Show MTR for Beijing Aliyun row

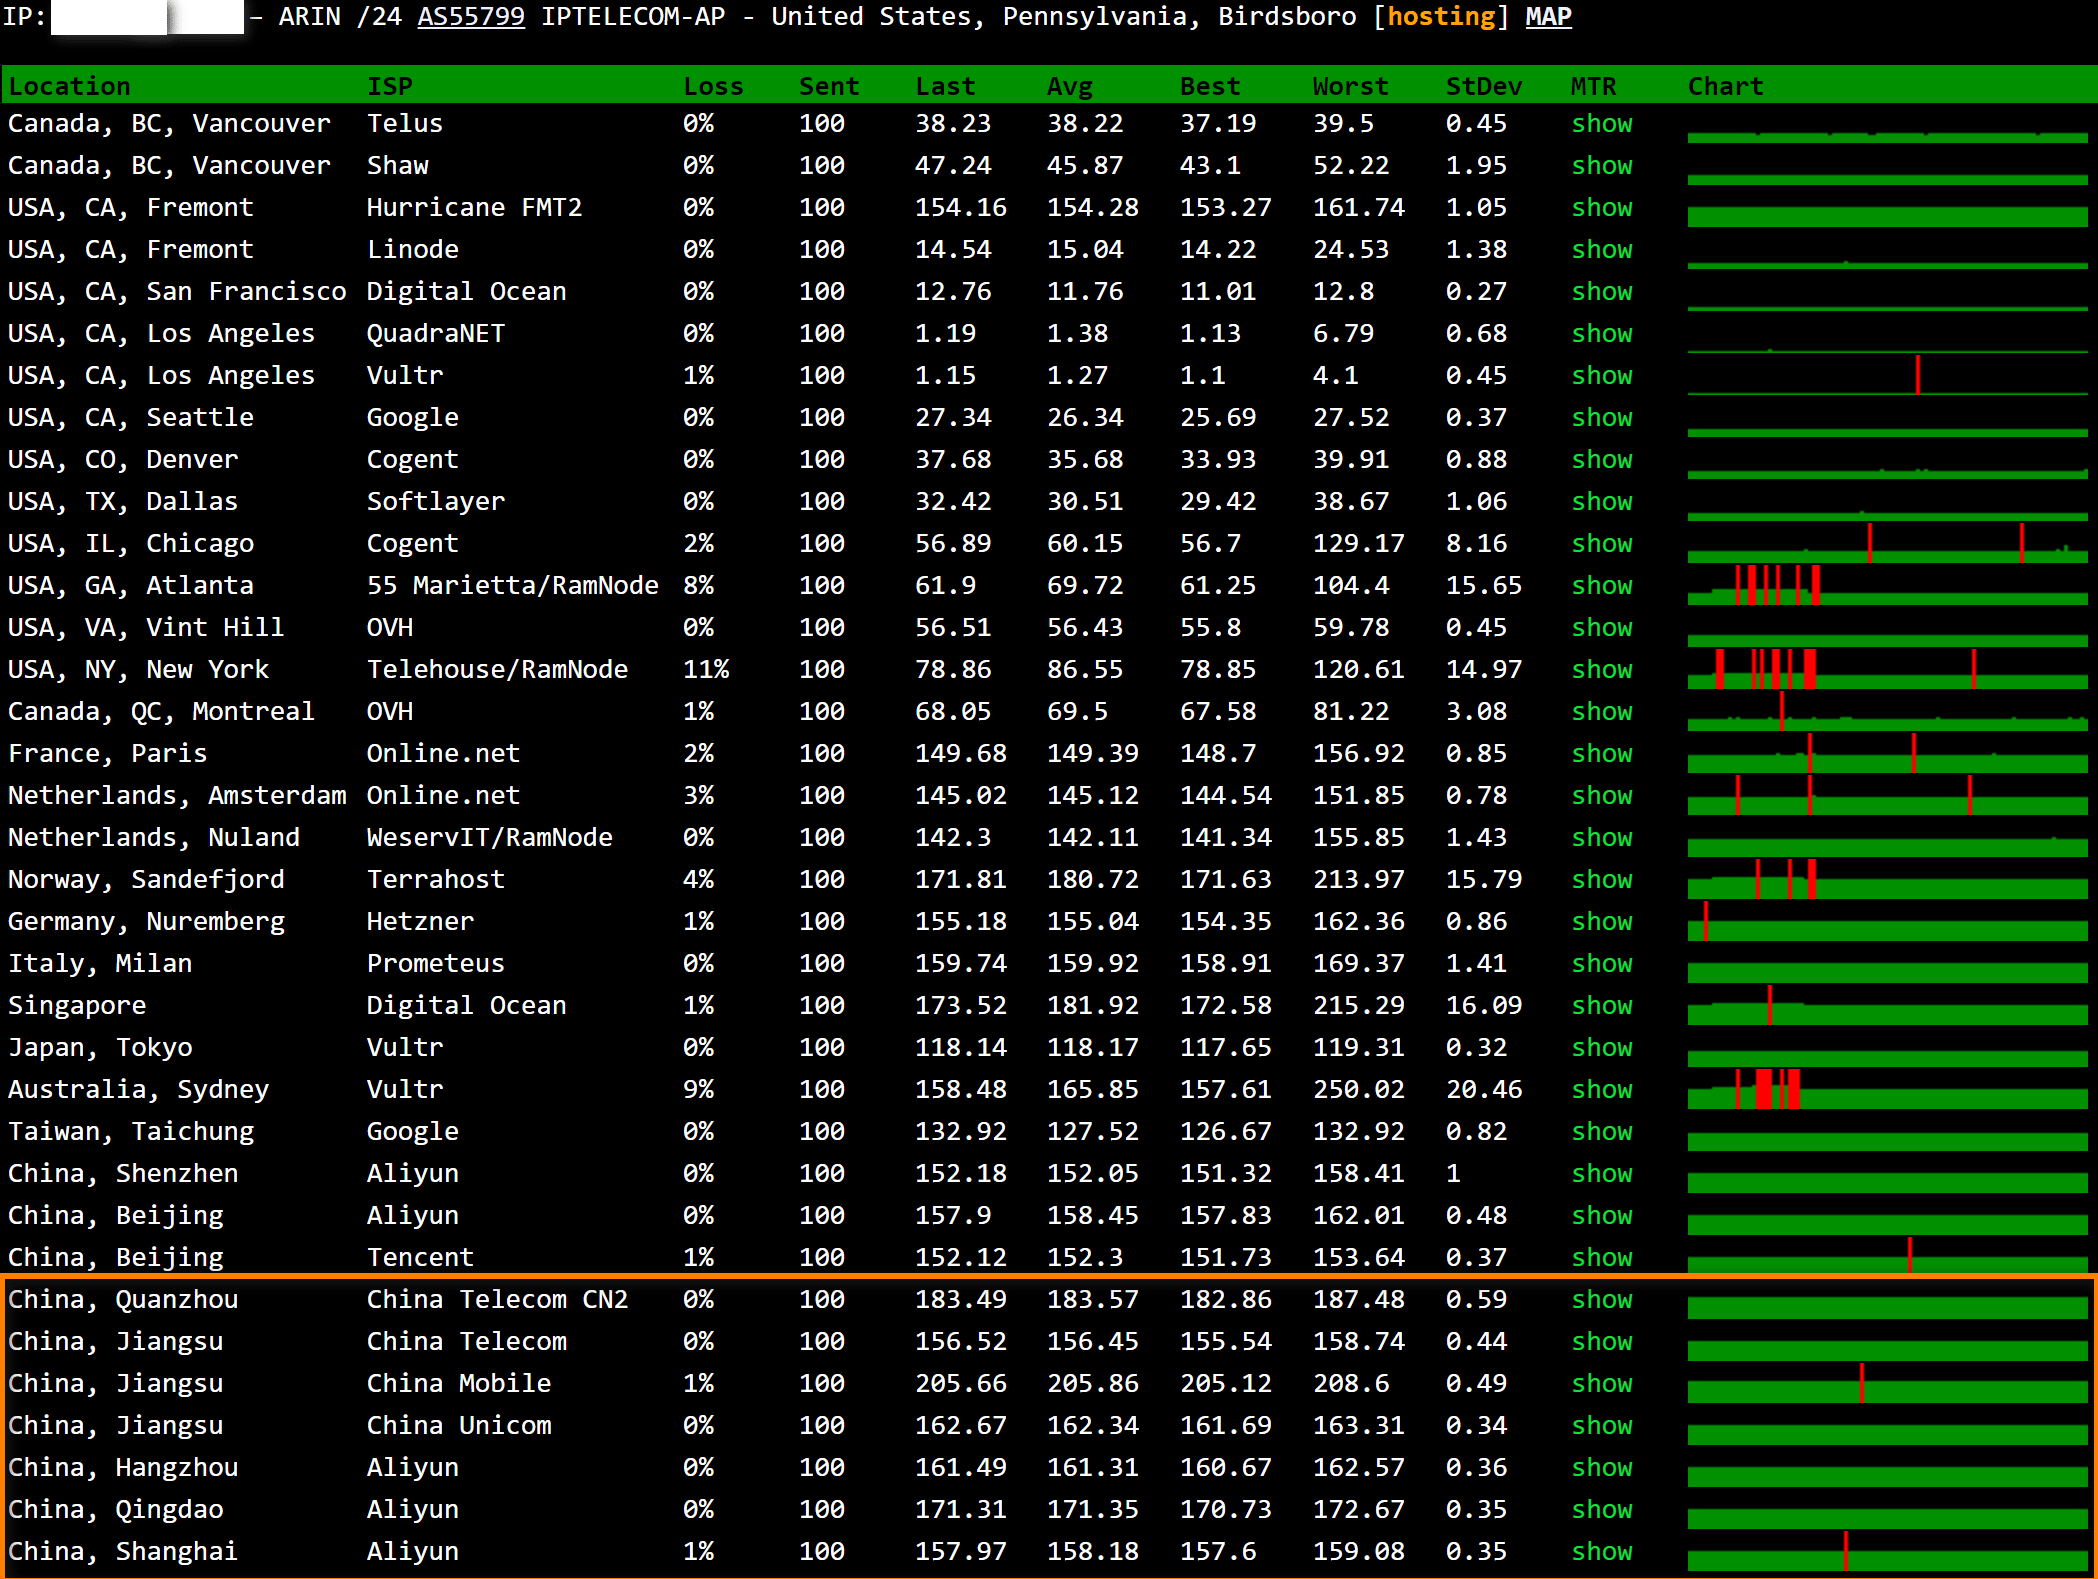click(1601, 1215)
